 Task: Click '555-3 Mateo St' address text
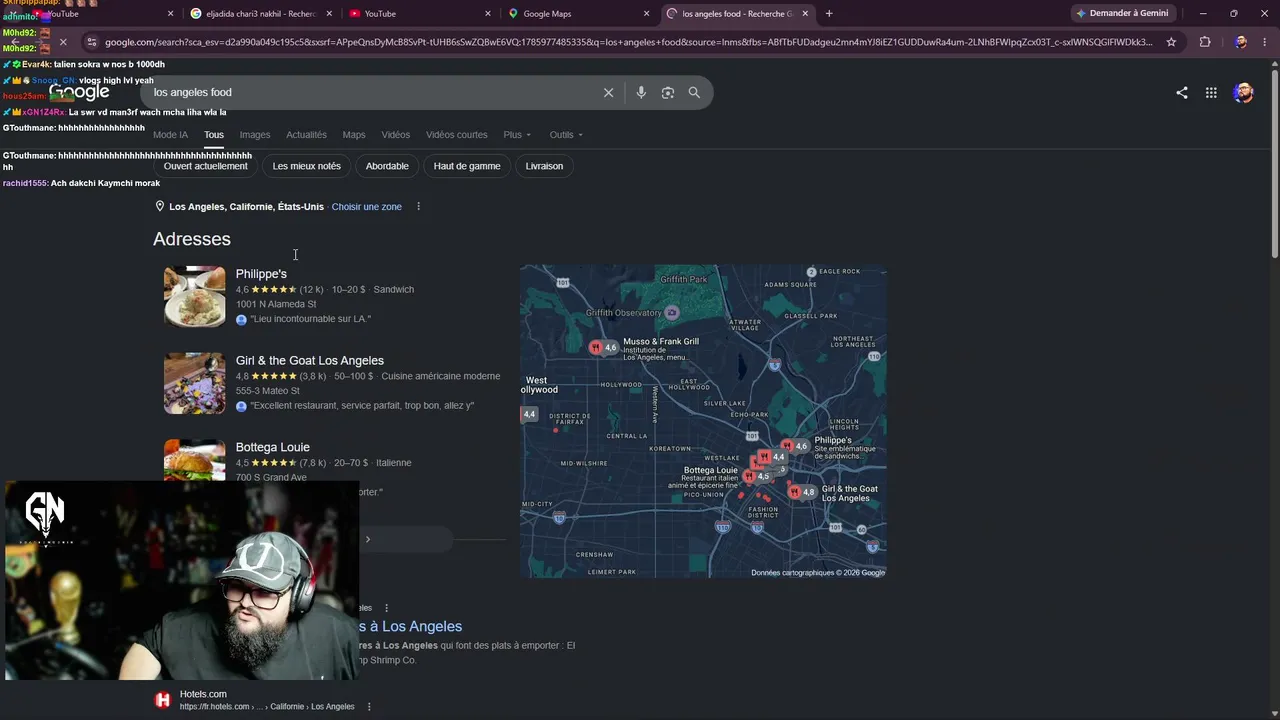click(x=268, y=391)
